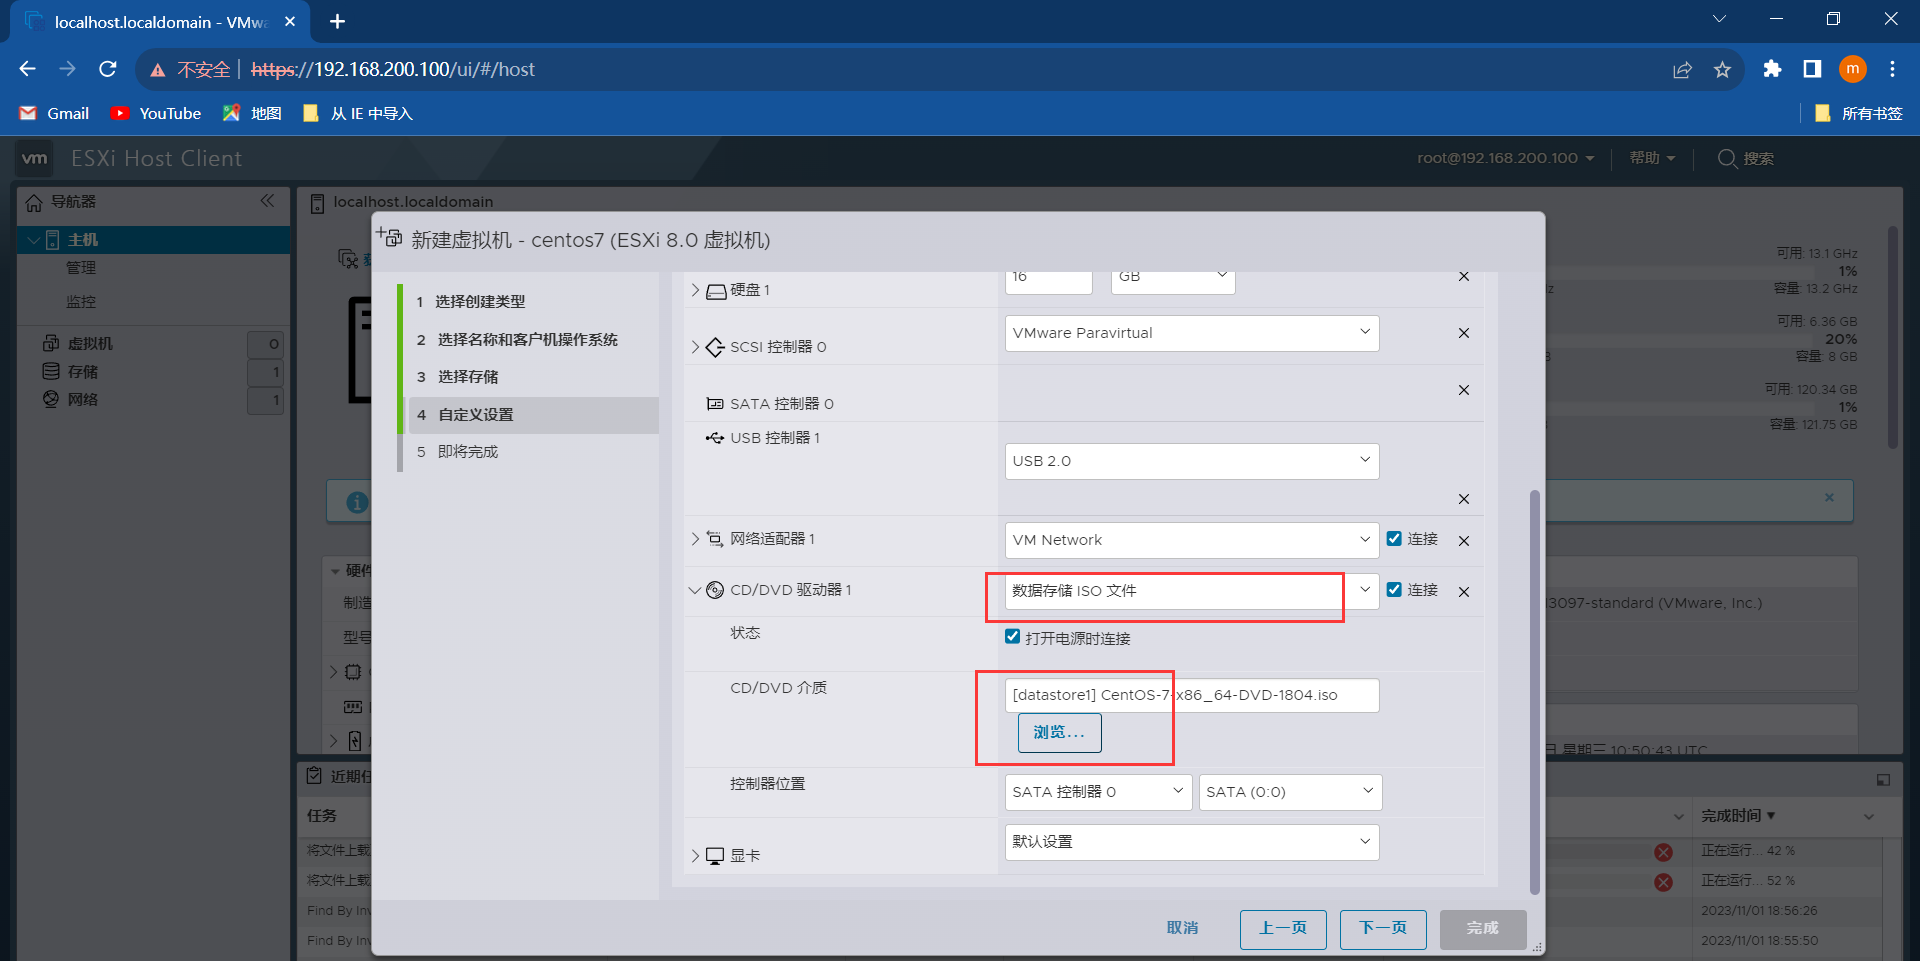Cancel the 42% upload task red icon

pos(1663,852)
